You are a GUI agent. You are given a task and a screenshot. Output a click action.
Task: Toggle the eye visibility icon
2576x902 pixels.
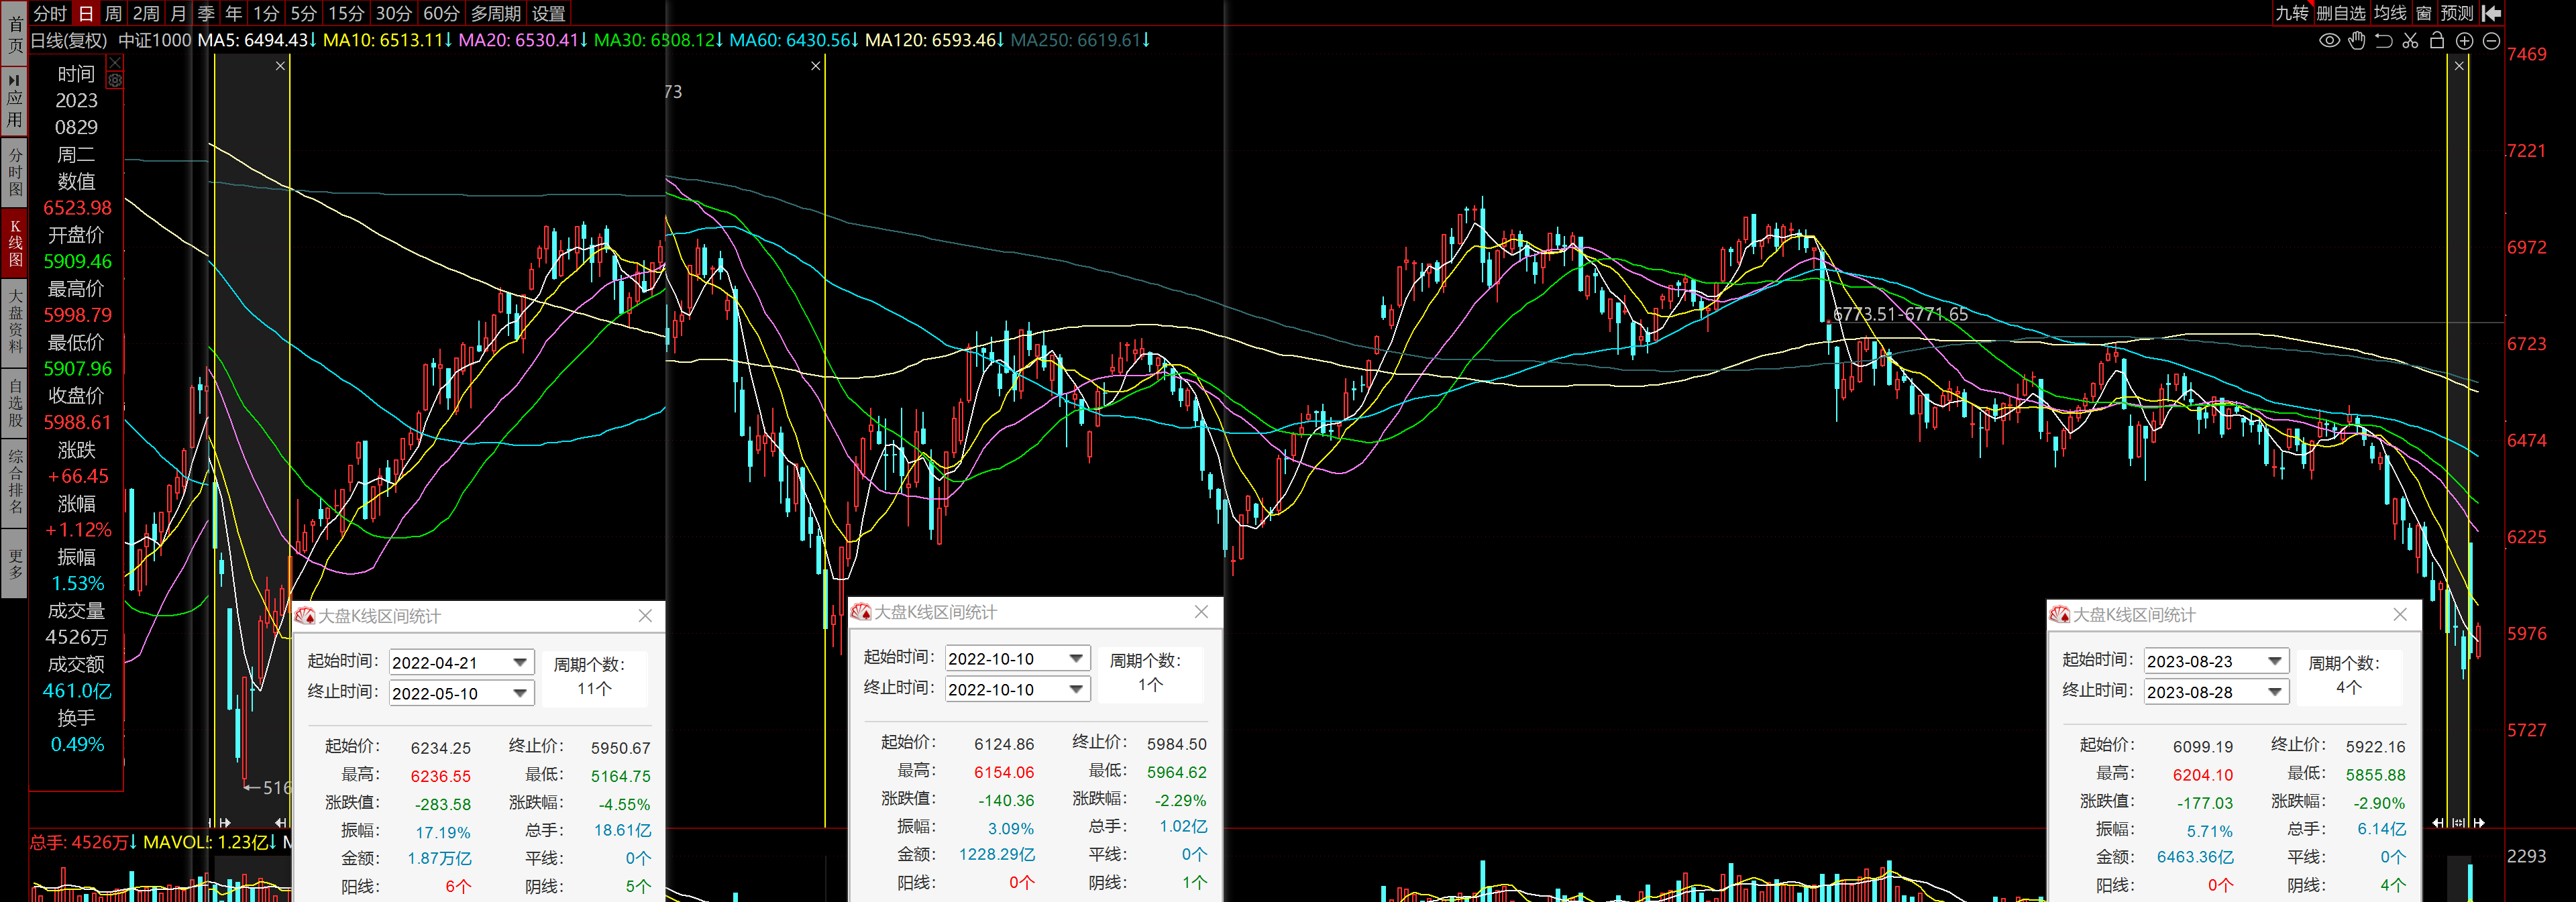click(x=2329, y=41)
